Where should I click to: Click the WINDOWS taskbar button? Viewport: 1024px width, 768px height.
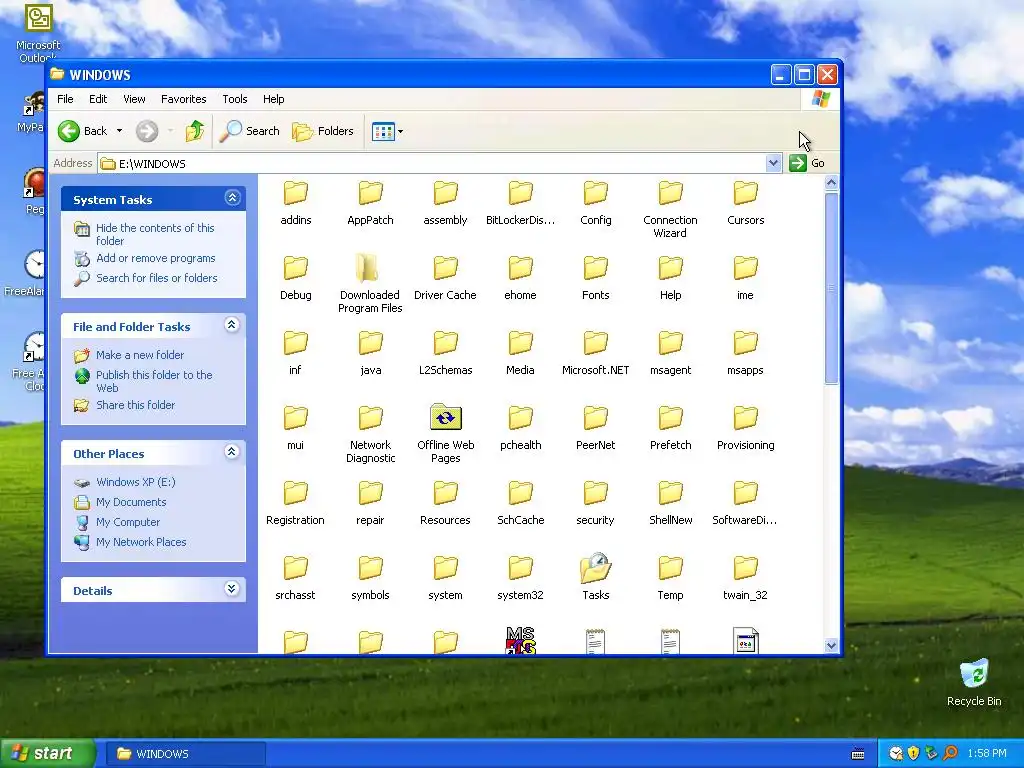185,754
